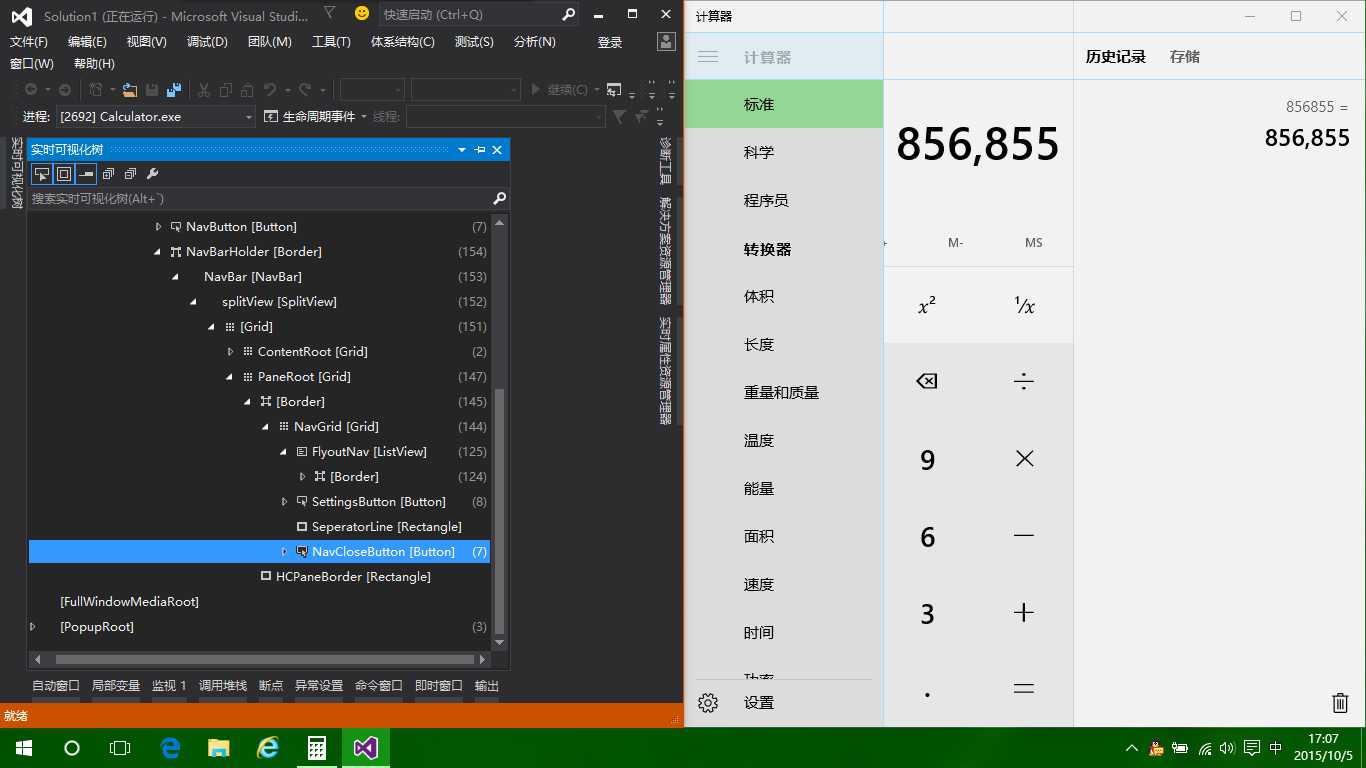Click the tree panel vertical scrollbar thumb
This screenshot has height=768, width=1366.
pyautogui.click(x=500, y=510)
